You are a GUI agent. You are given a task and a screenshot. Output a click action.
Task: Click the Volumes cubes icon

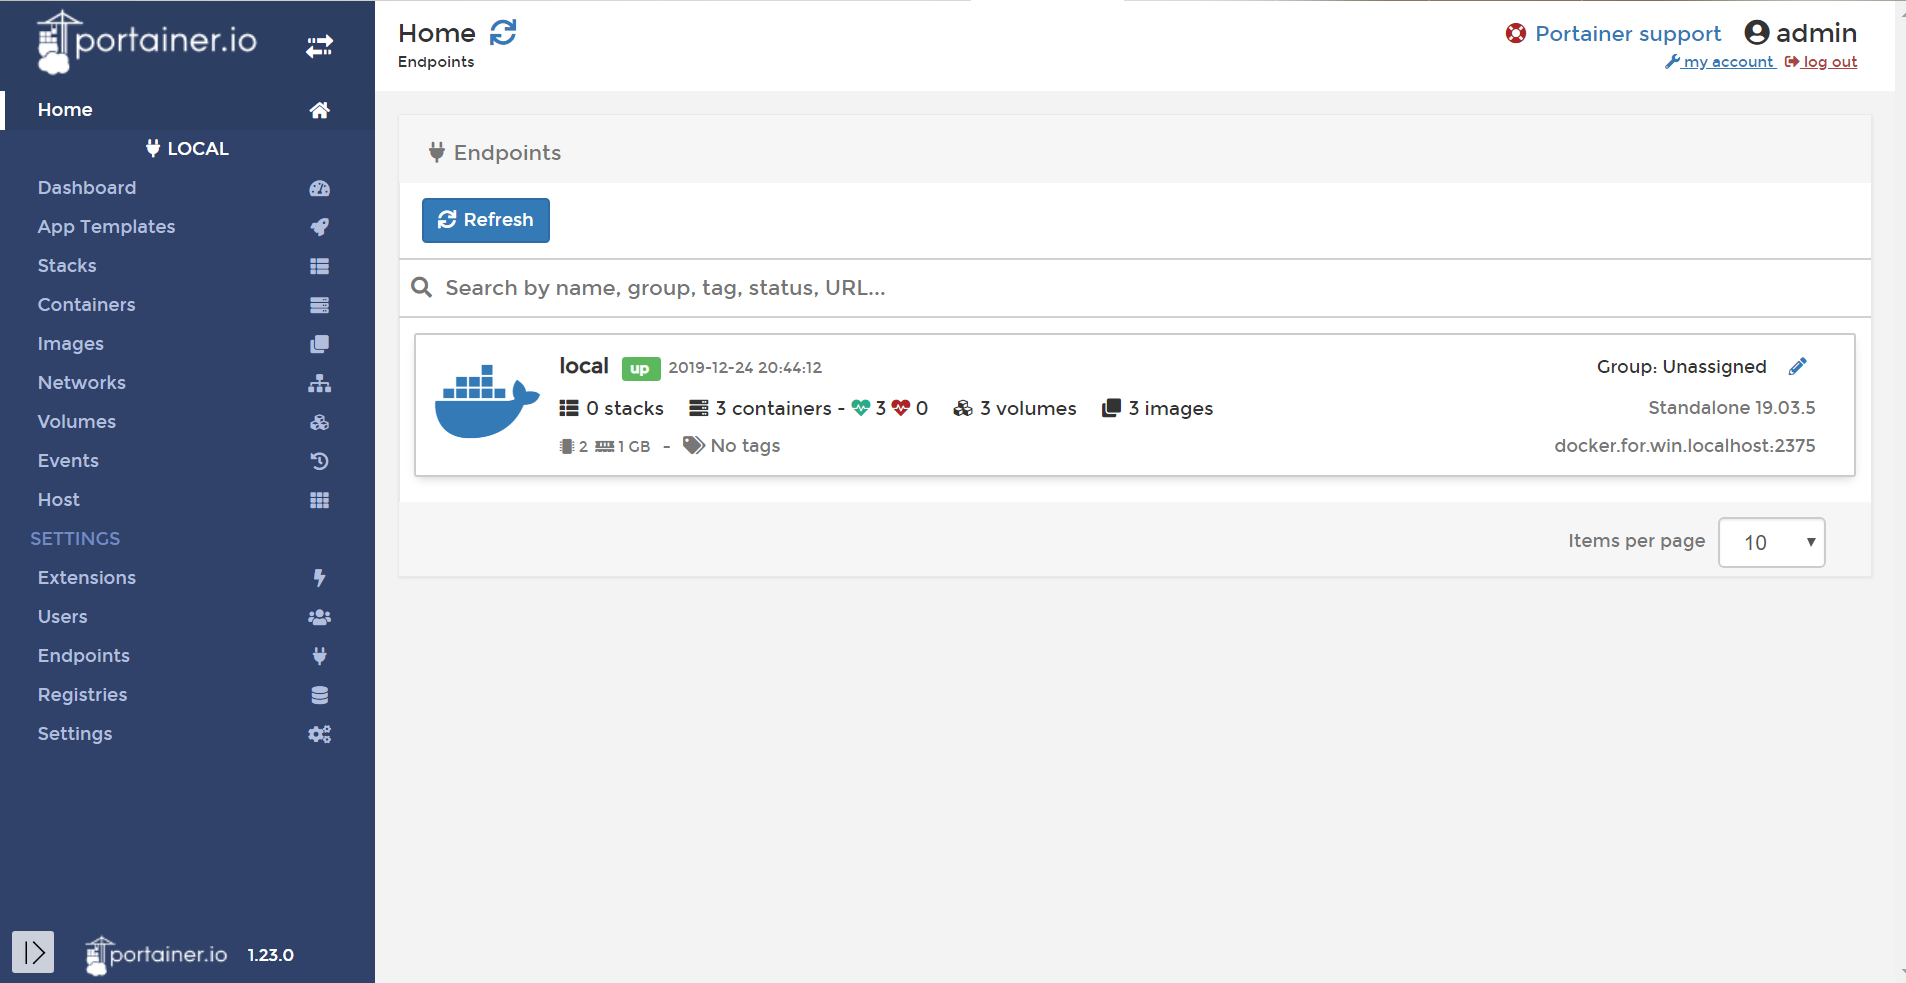tap(319, 422)
